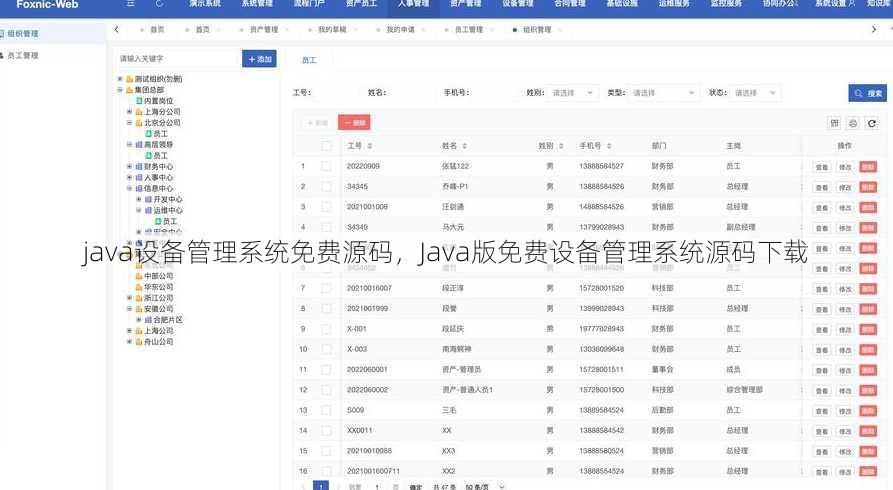Click 查看 for row 张猛122
This screenshot has height=490, width=893.
point(821,167)
